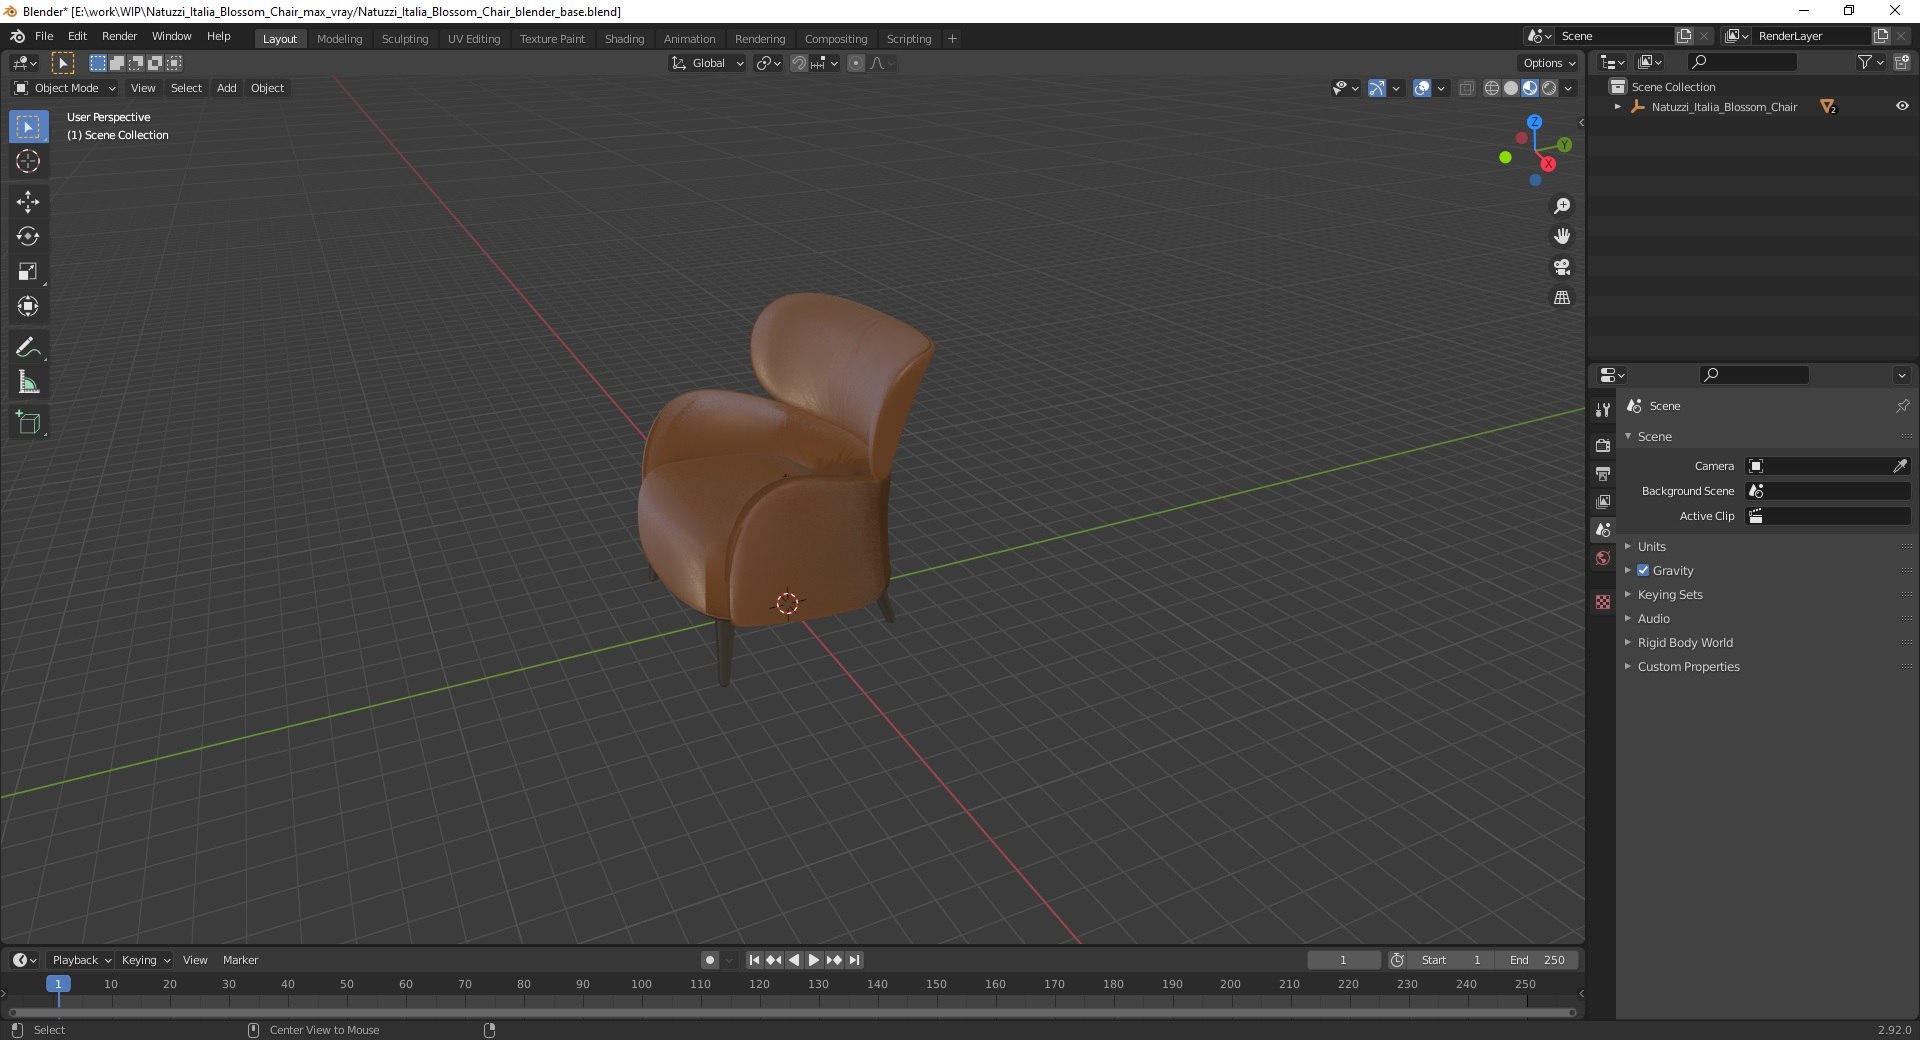This screenshot has height=1040, width=1920.
Task: Open the Render properties tab
Action: pyautogui.click(x=1603, y=445)
